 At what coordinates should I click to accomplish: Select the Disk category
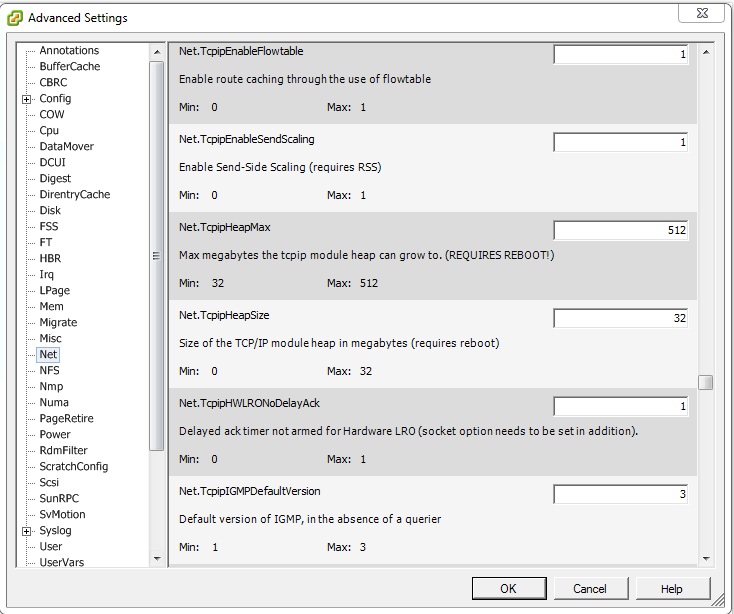pos(50,210)
